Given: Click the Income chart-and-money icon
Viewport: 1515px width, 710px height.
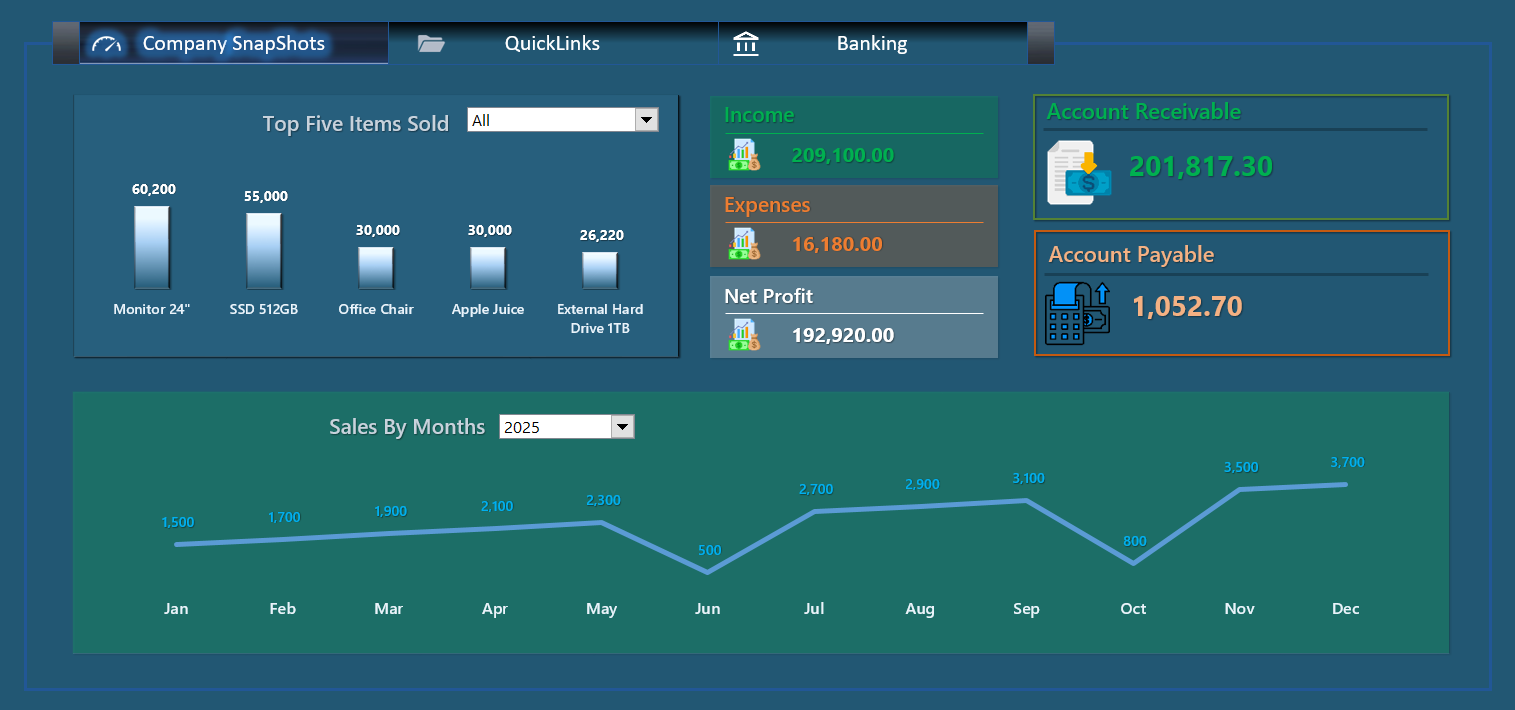Looking at the screenshot, I should [x=745, y=155].
